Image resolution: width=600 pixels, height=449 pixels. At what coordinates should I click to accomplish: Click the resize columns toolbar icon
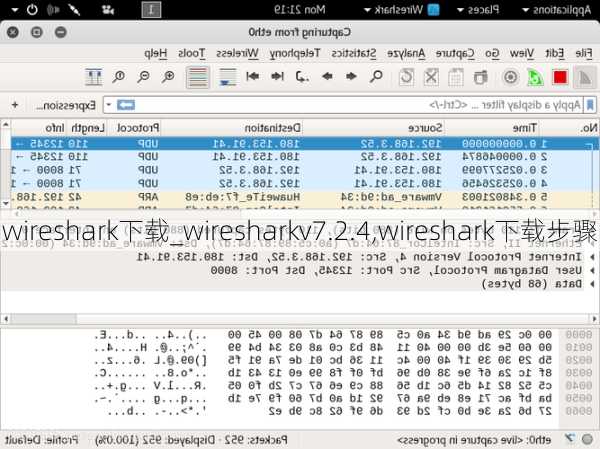[x=94, y=77]
